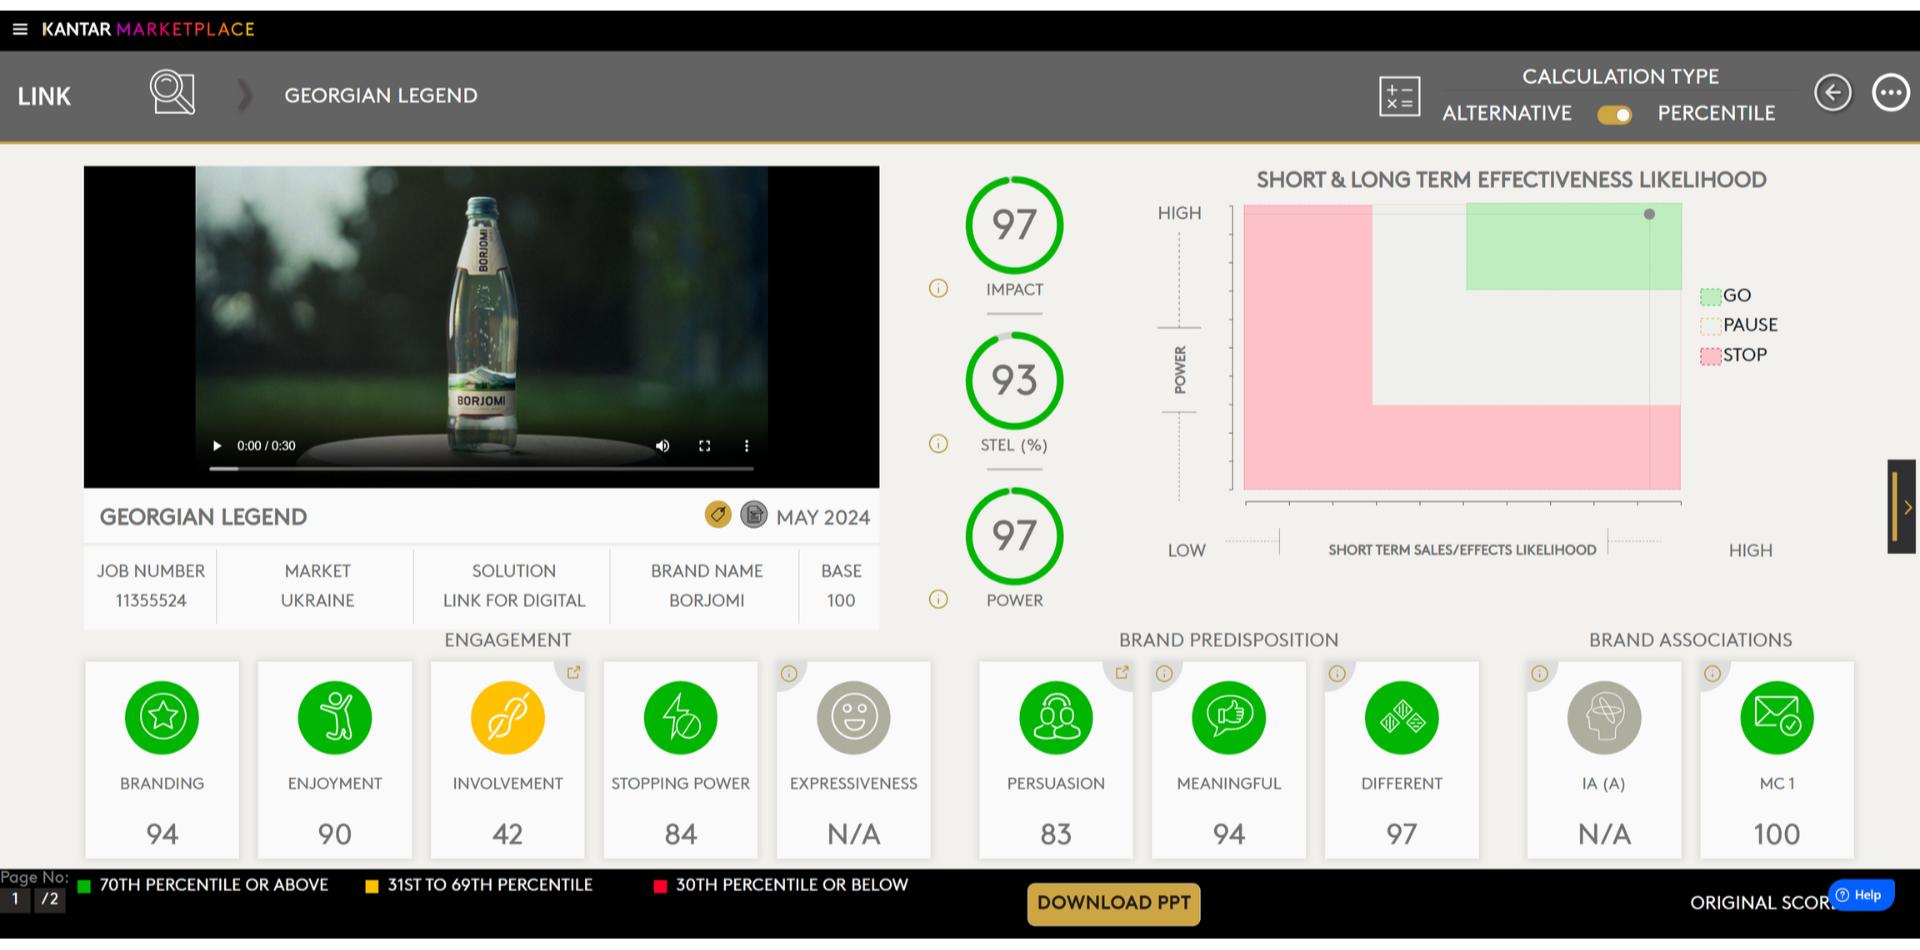Click the grey document icon beside May 2024

[x=754, y=515]
